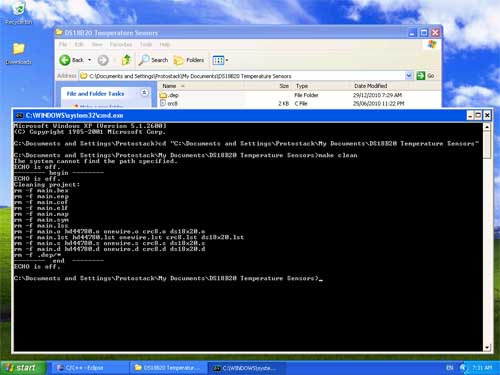Expand the Back button history dropdown arrow
The width and height of the screenshot is (500, 375).
click(x=90, y=60)
